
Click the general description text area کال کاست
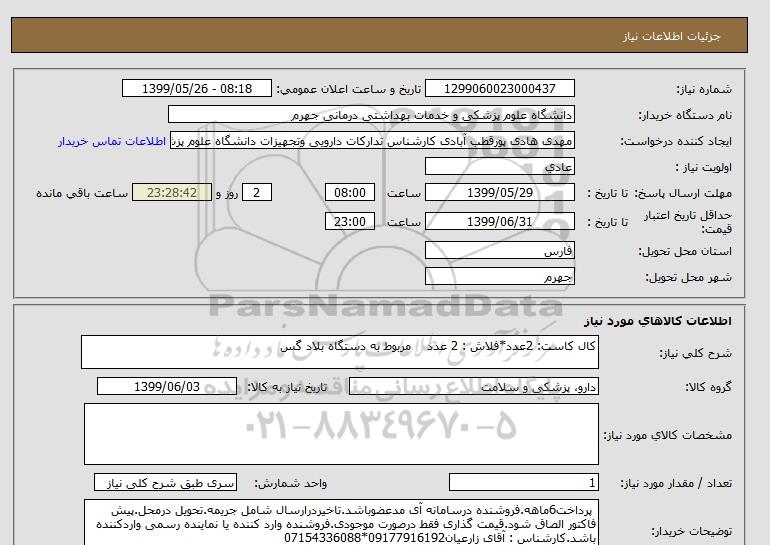340,352
